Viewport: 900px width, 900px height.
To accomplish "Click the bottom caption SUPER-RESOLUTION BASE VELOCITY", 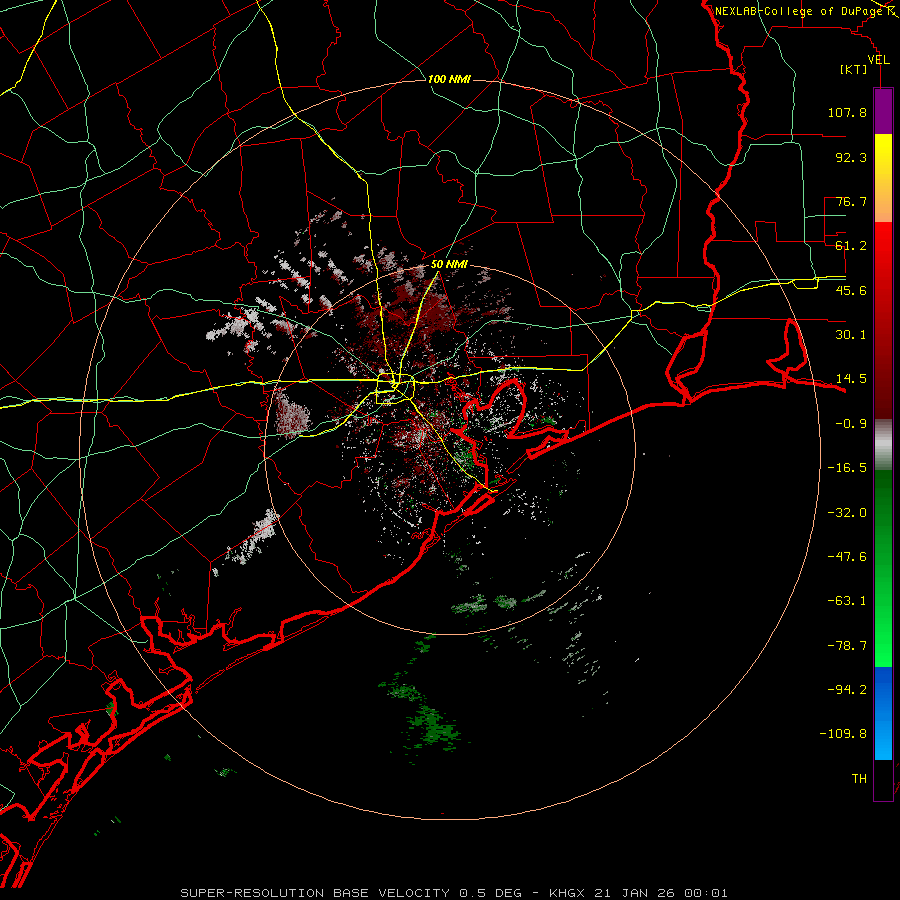I will click(315, 893).
